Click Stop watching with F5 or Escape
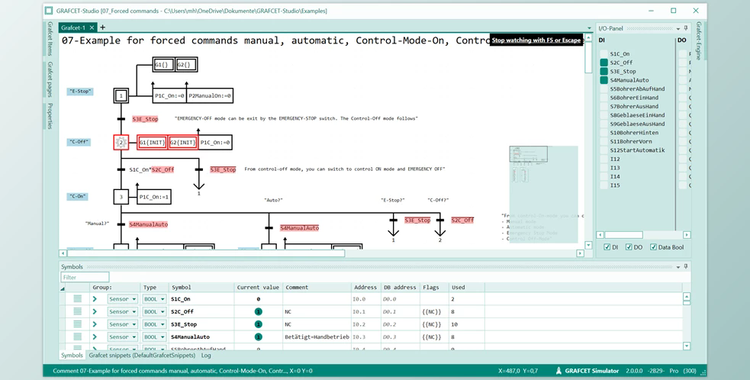Image resolution: width=750 pixels, height=380 pixels. 536,40
